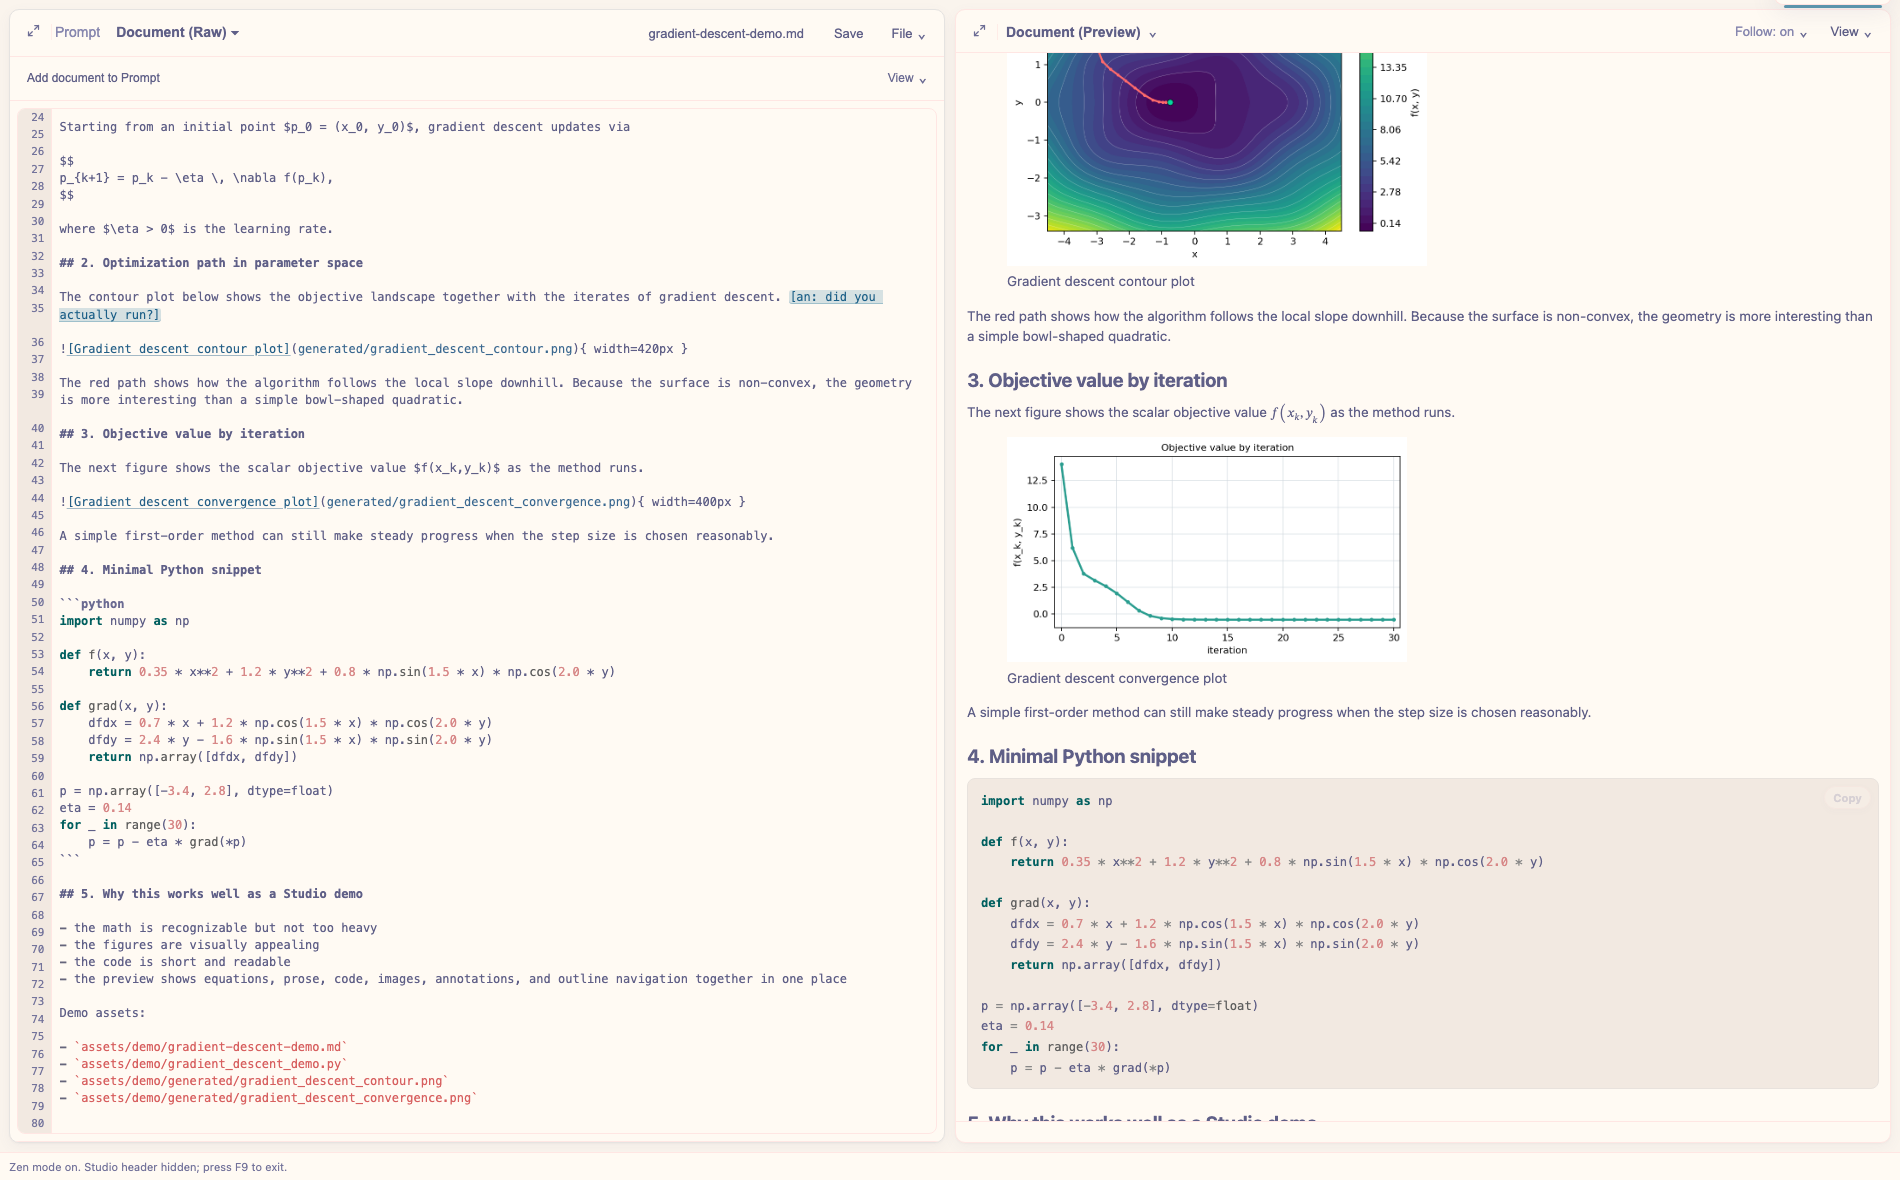The image size is (1900, 1180).
Task: Open the Document (Preview) dropdown
Action: point(1081,32)
